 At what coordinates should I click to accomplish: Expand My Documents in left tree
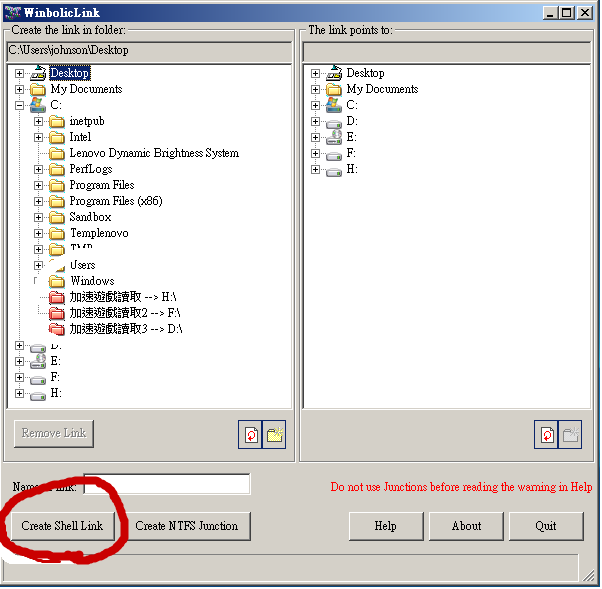click(19, 89)
